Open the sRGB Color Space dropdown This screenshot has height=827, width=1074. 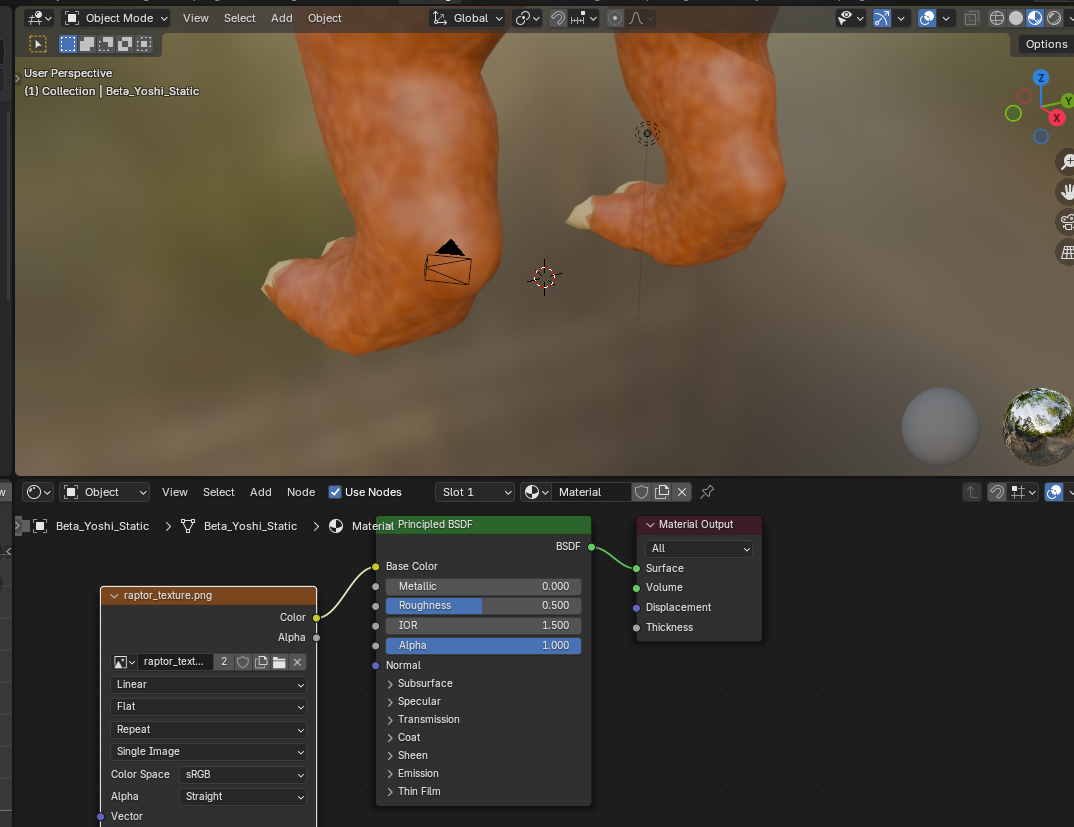pos(242,774)
